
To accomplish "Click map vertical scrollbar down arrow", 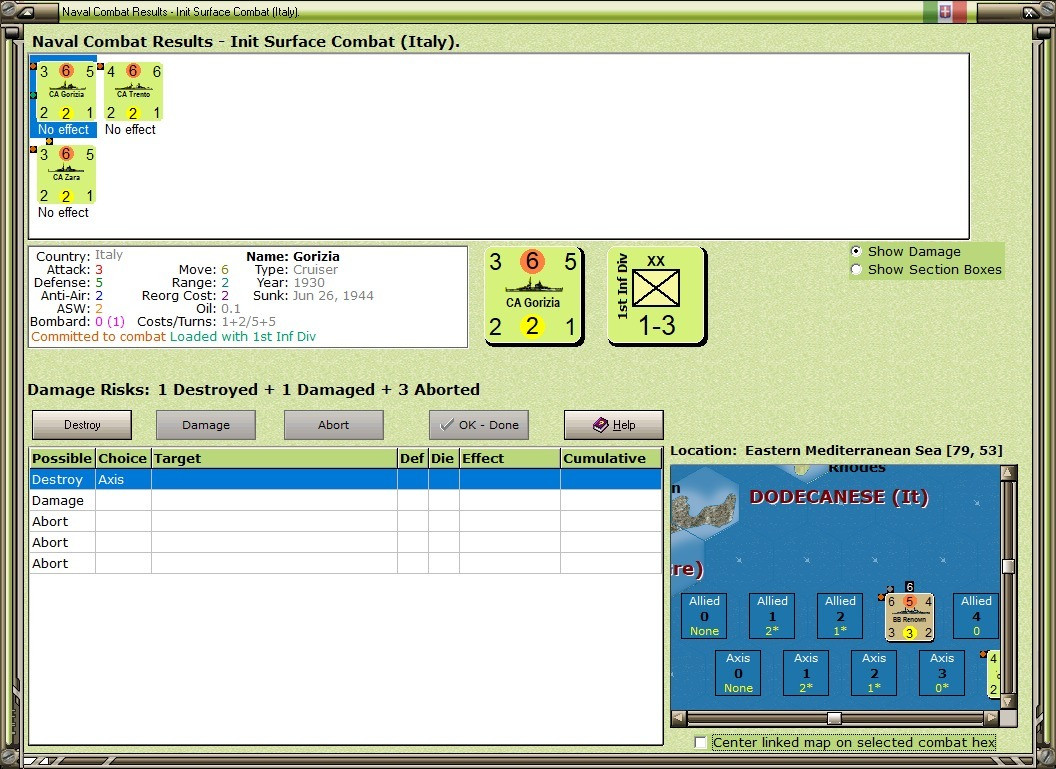I will (1008, 702).
